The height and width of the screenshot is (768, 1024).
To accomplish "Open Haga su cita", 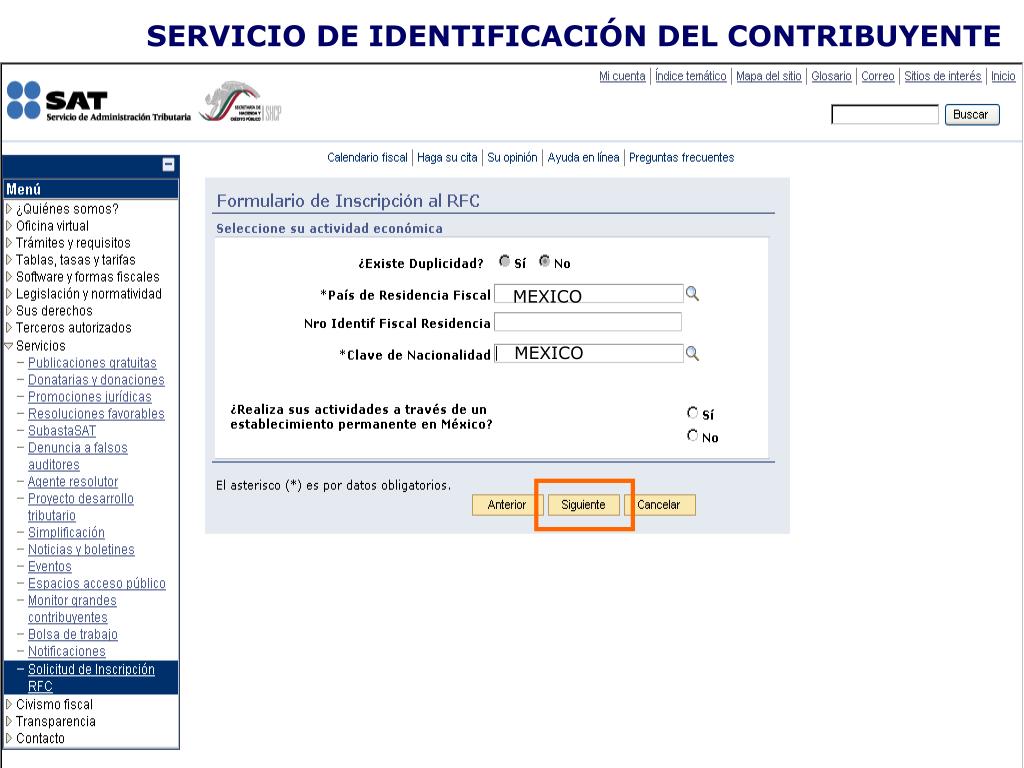I will coord(447,157).
